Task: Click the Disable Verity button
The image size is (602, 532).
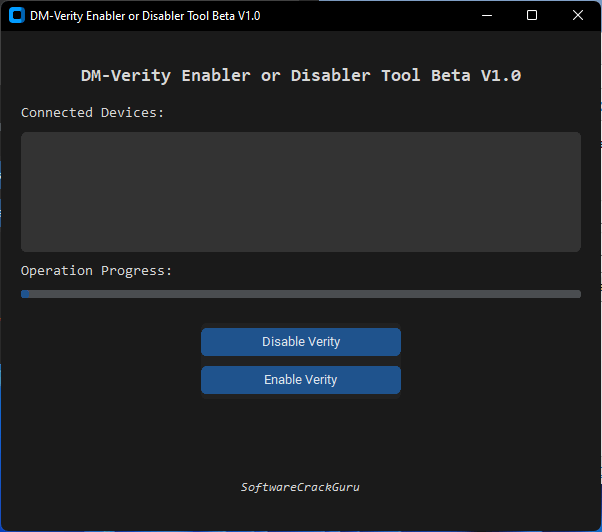Action: tap(301, 342)
